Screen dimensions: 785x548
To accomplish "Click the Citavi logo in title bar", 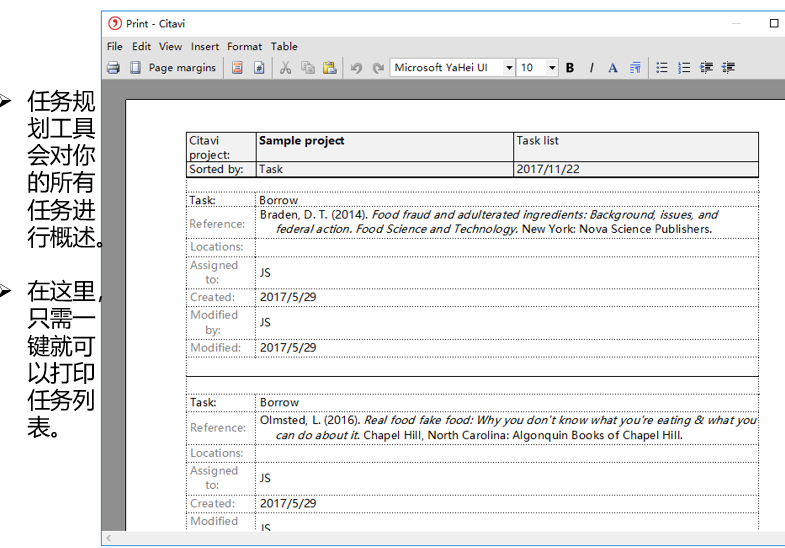I will (115, 24).
